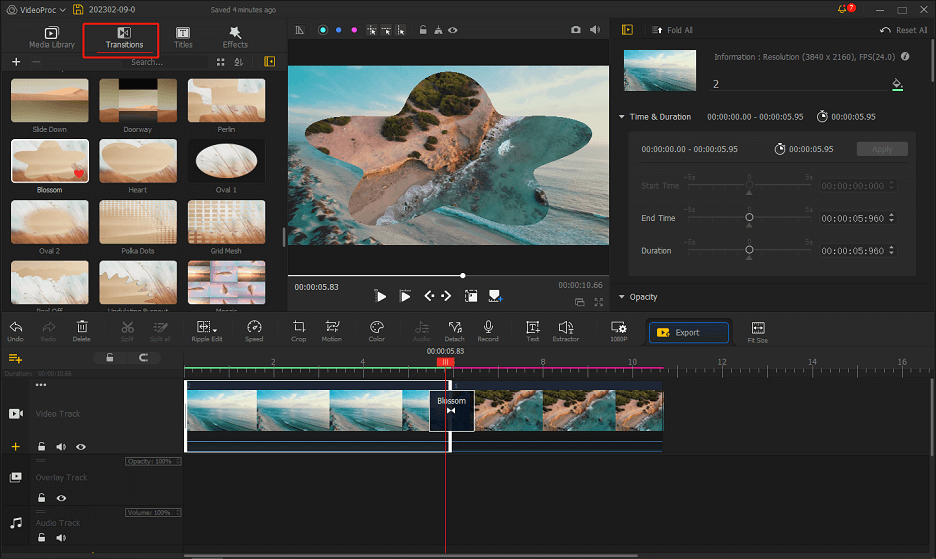Click the transitions search field

click(164, 62)
